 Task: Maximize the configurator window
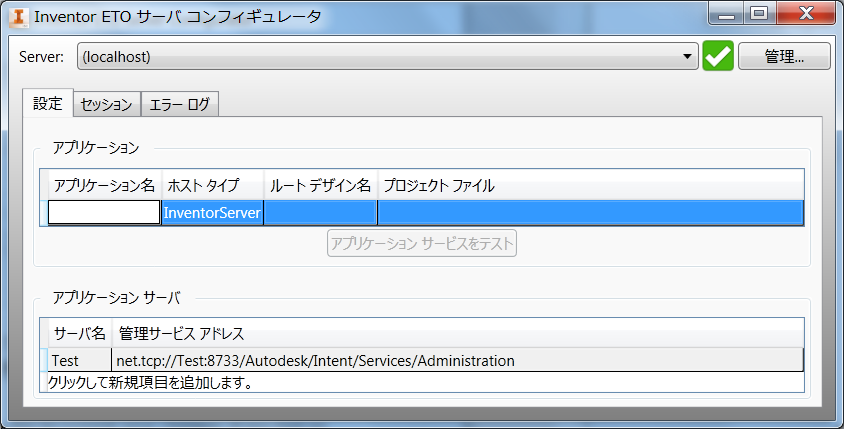tap(759, 15)
